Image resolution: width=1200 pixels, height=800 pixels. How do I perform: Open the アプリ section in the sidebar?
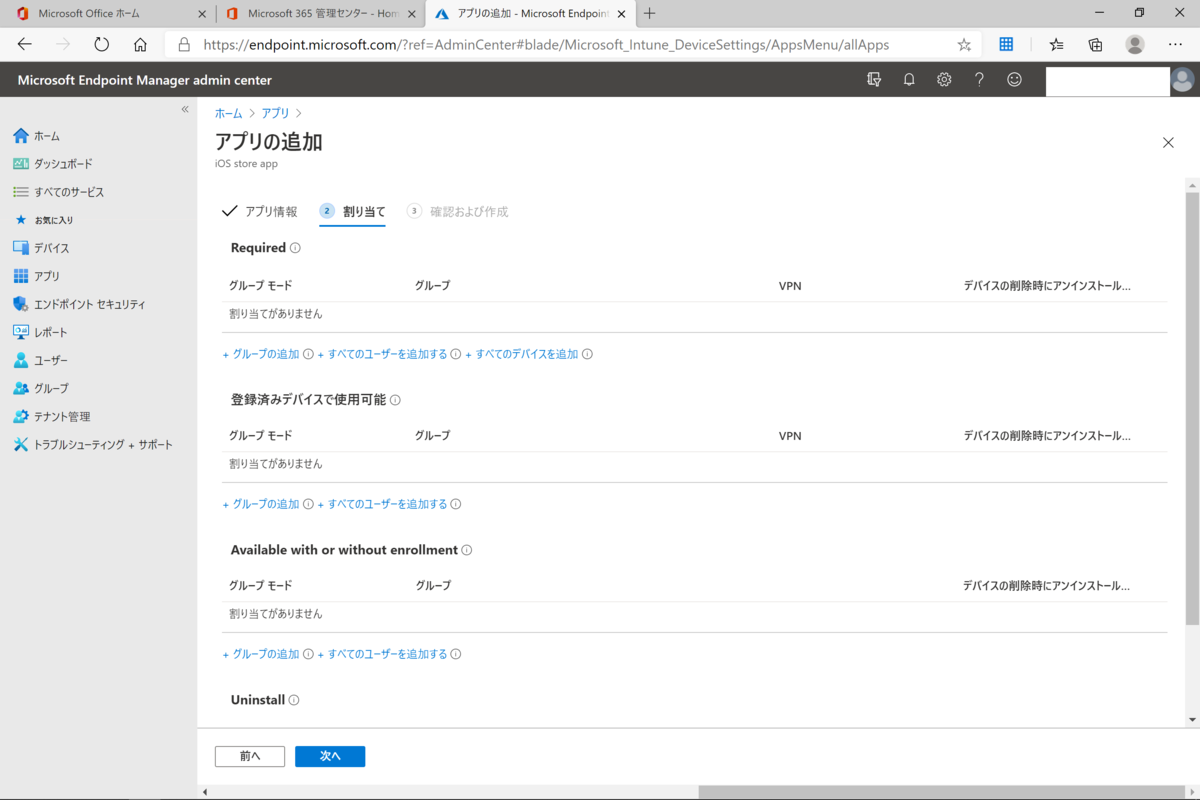coord(47,276)
